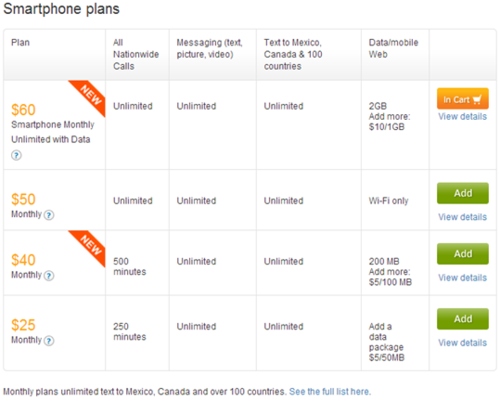Add the $25 Monthly plan
This screenshot has height=401, width=500.
click(x=463, y=319)
